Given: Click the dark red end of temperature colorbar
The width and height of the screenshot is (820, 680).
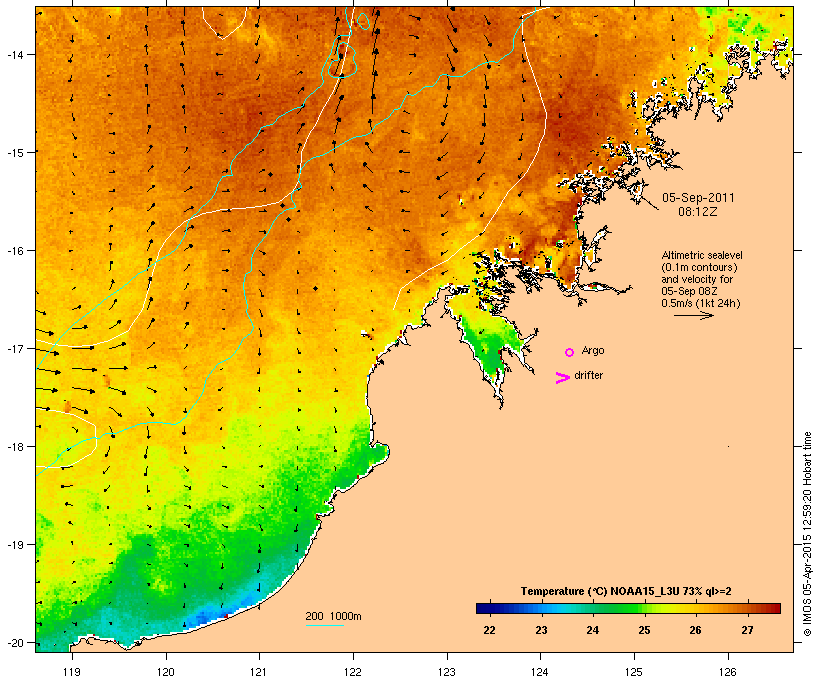Looking at the screenshot, I should tap(775, 608).
